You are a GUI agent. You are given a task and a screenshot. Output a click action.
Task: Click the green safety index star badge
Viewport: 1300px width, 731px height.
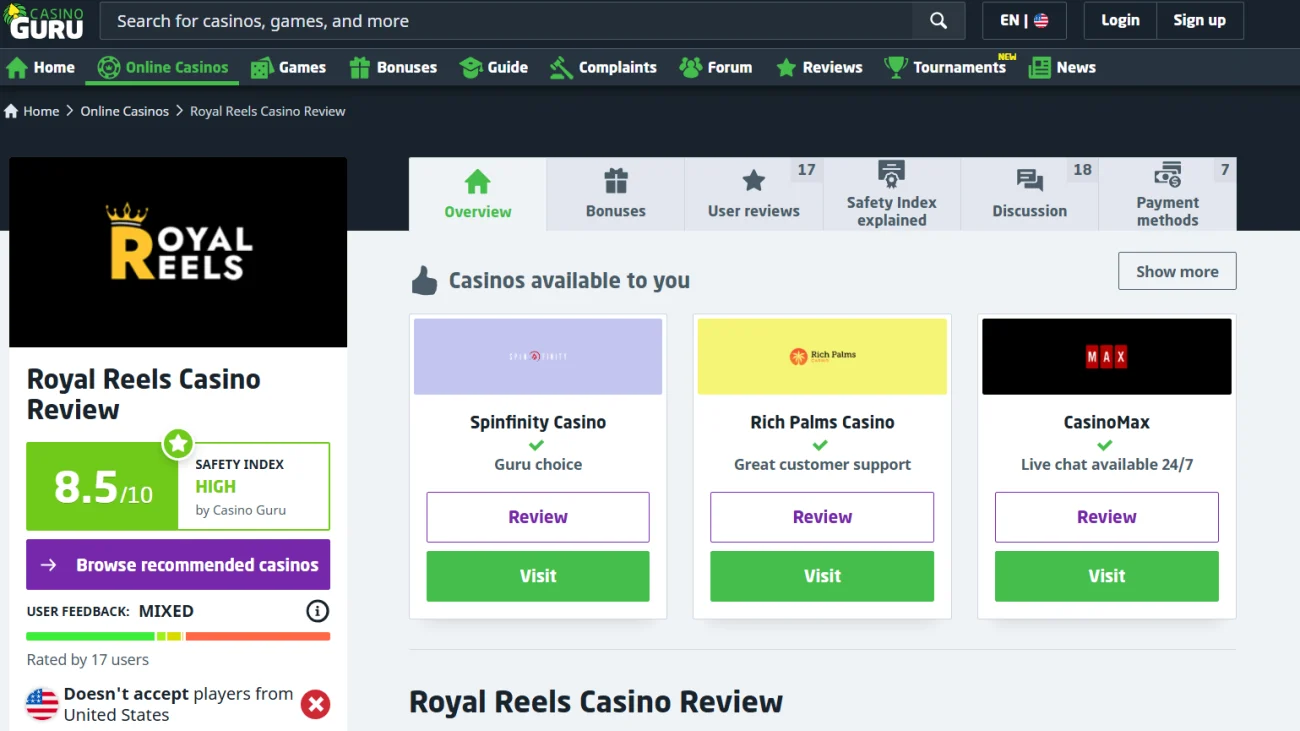tap(178, 443)
